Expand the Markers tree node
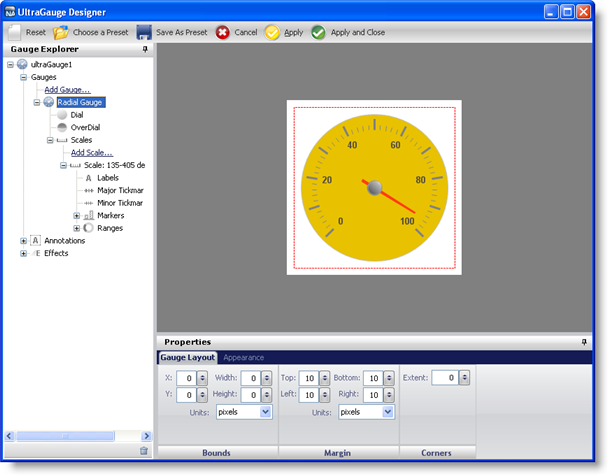Viewport: 609px width, 476px height. 77,215
